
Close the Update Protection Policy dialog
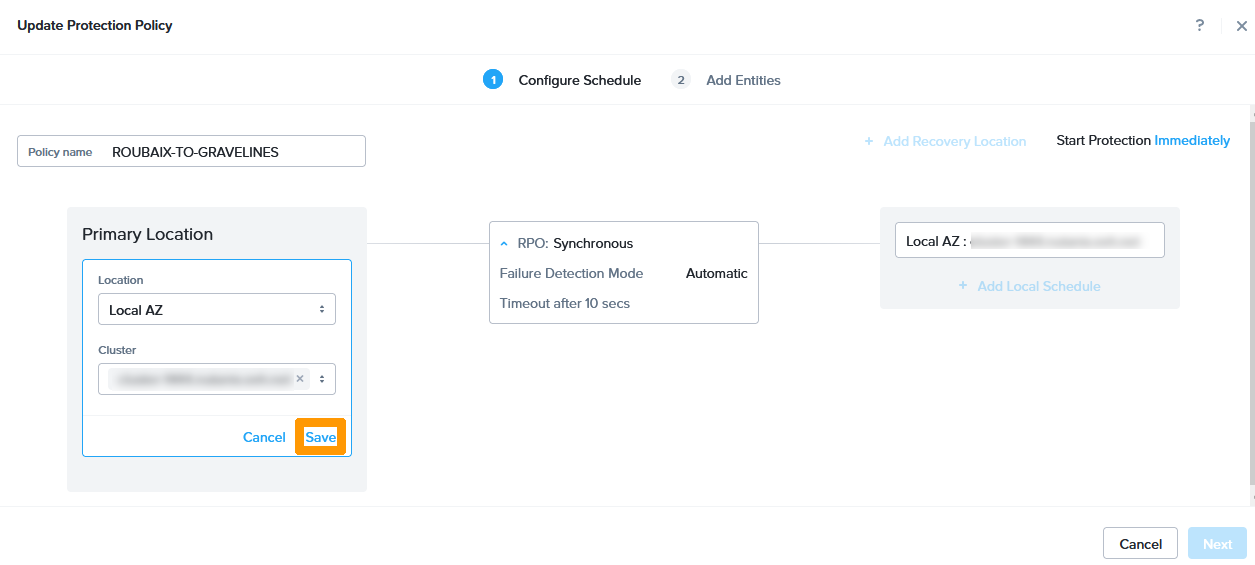click(1241, 26)
